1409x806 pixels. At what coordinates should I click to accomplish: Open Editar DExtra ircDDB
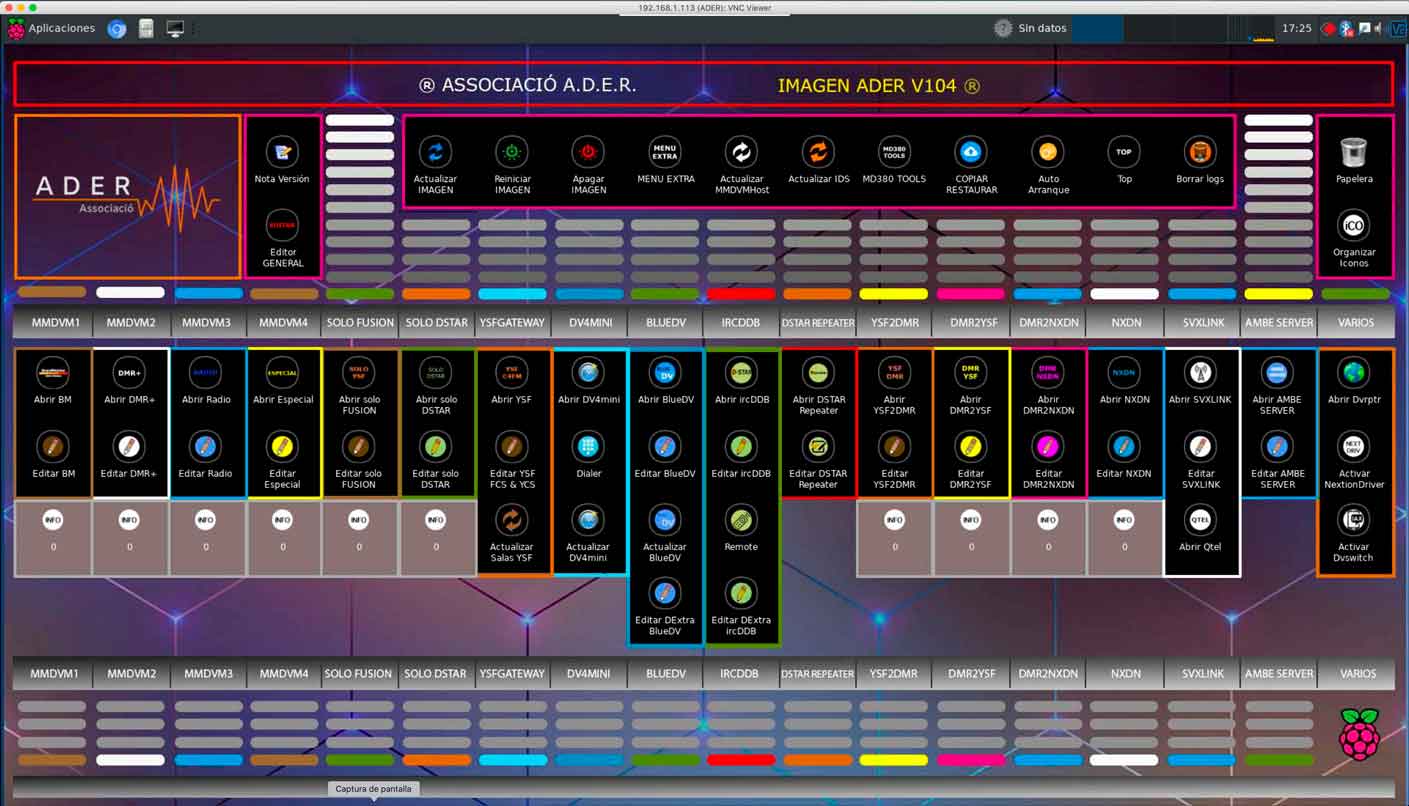coord(741,594)
